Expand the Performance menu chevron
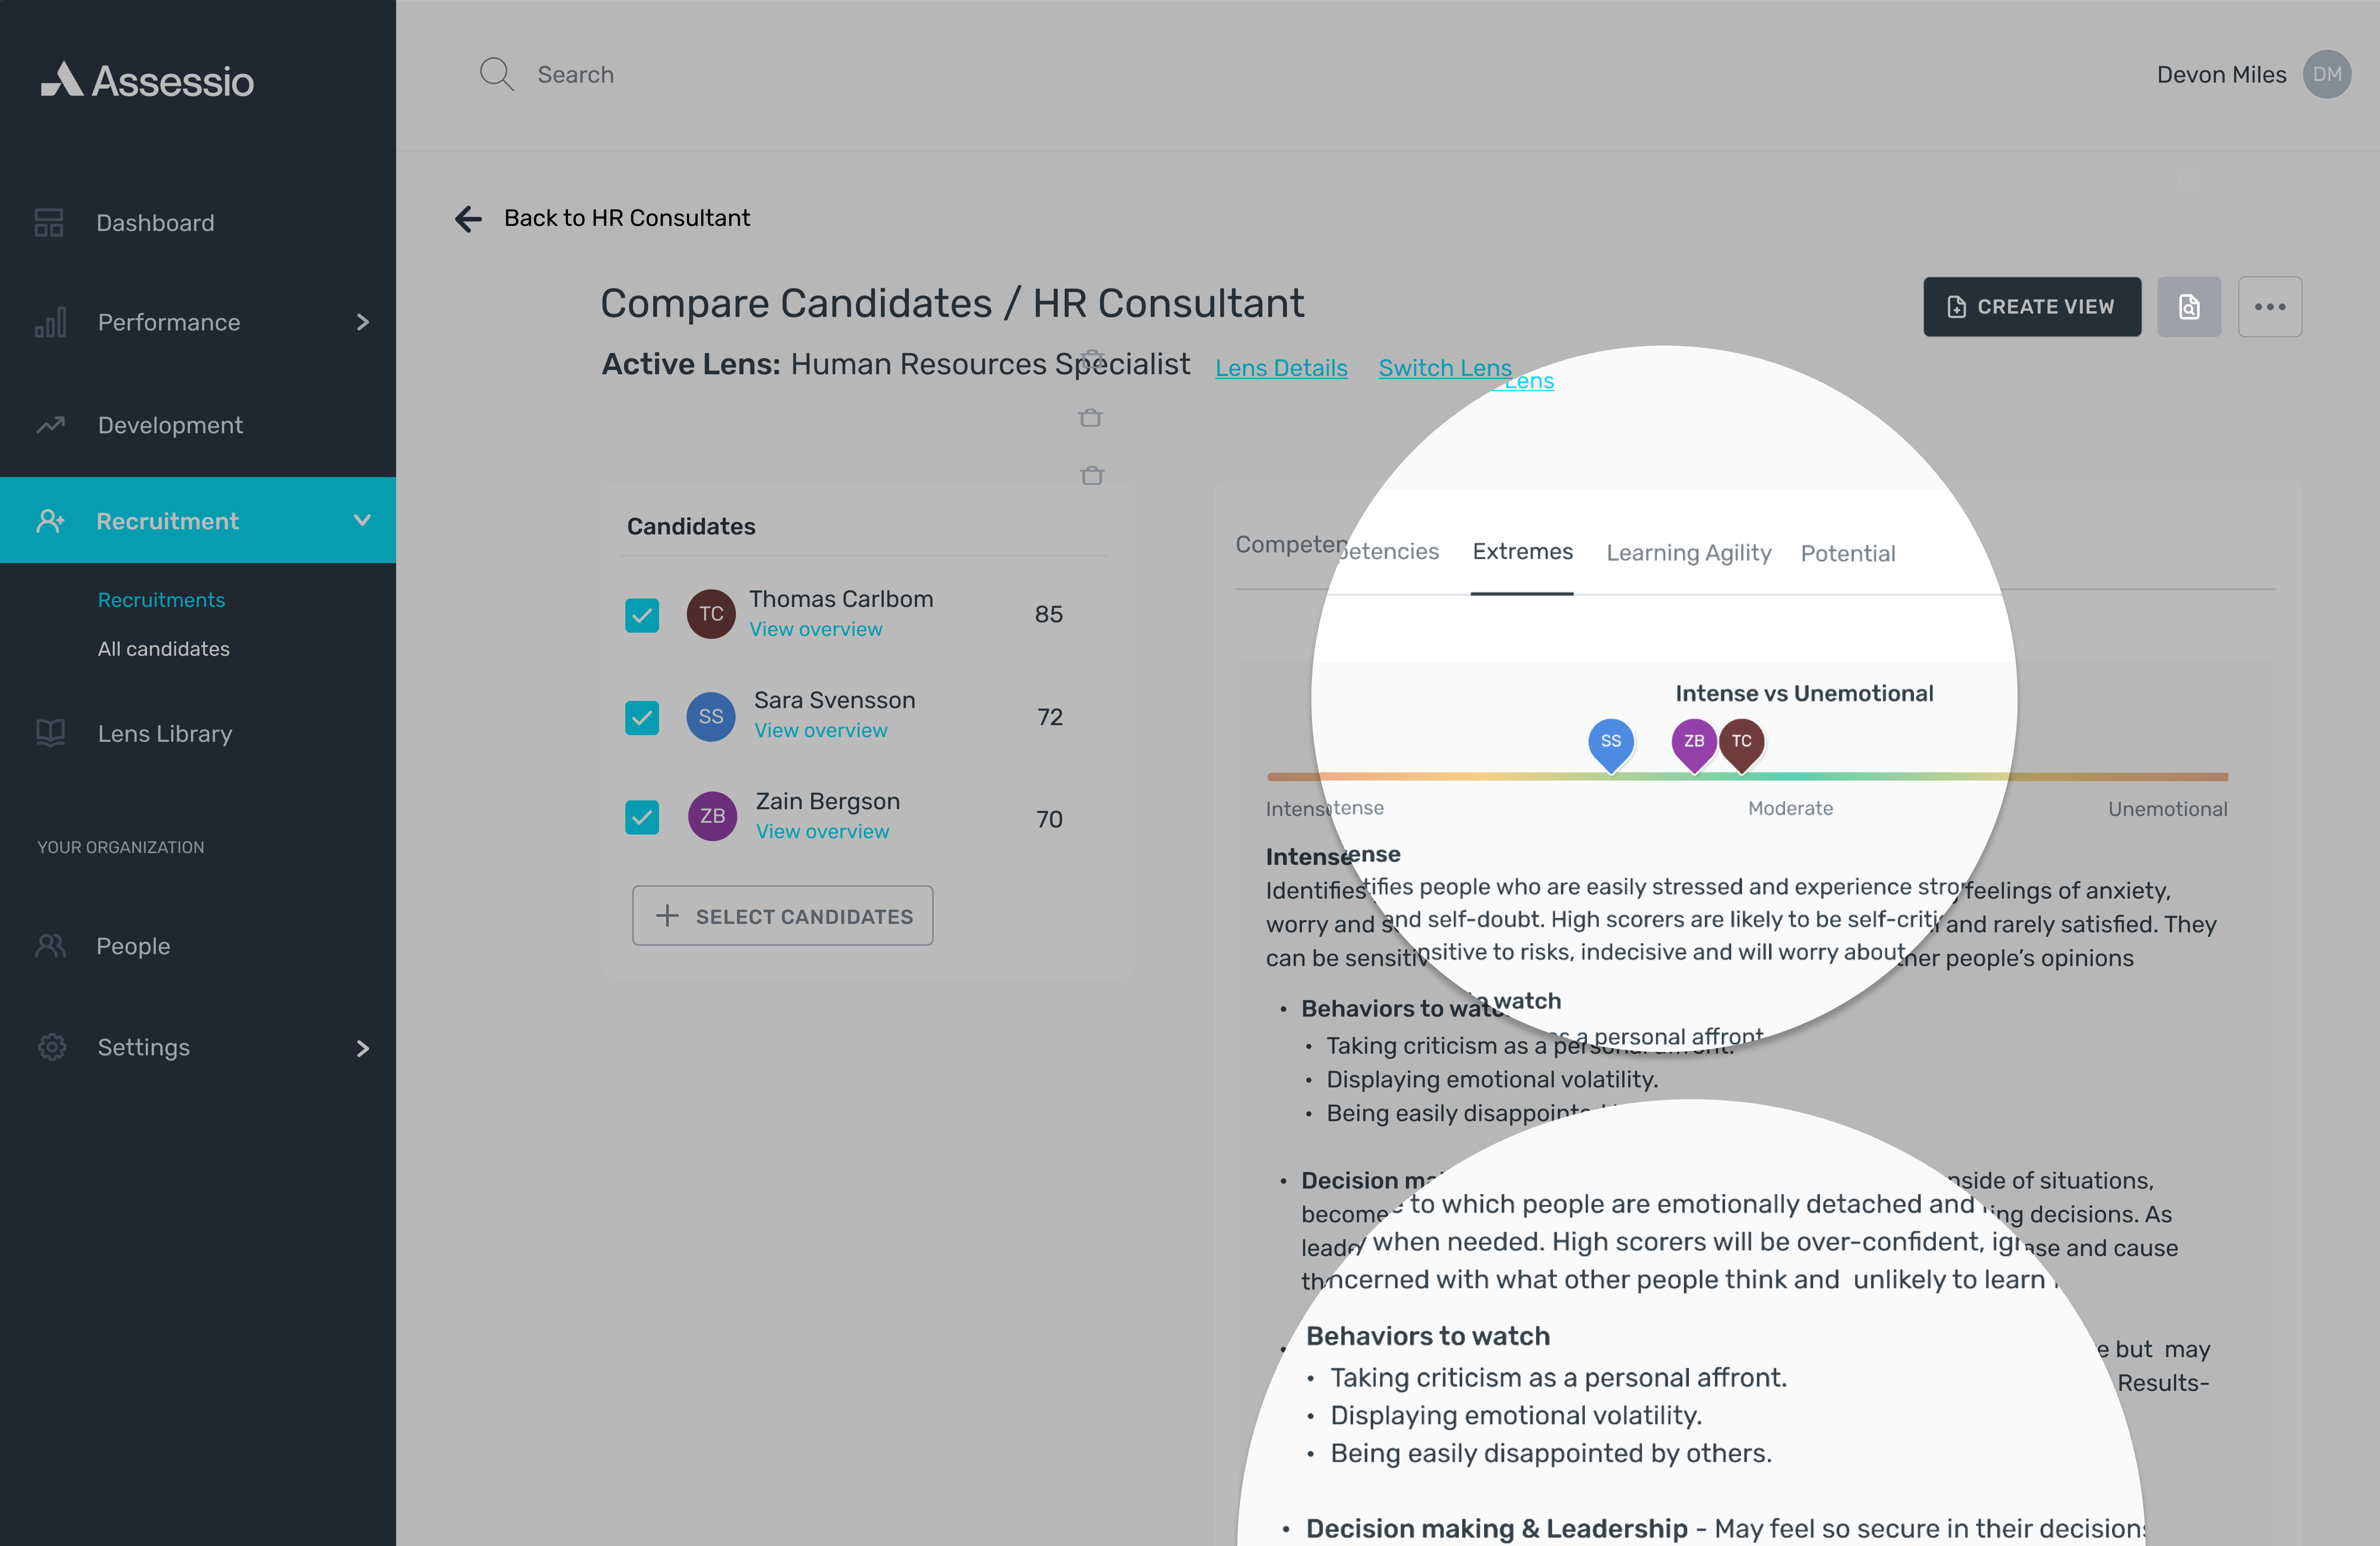This screenshot has height=1546, width=2380. tap(362, 322)
